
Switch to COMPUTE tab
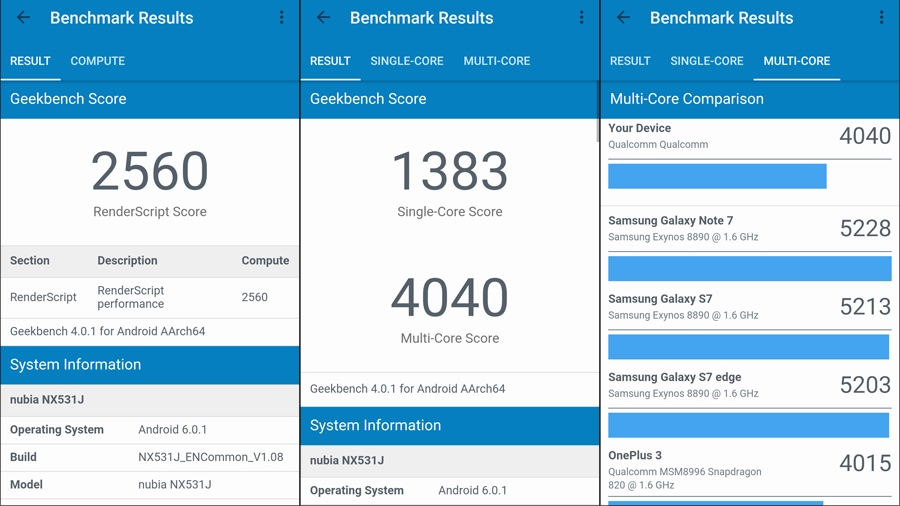(98, 61)
